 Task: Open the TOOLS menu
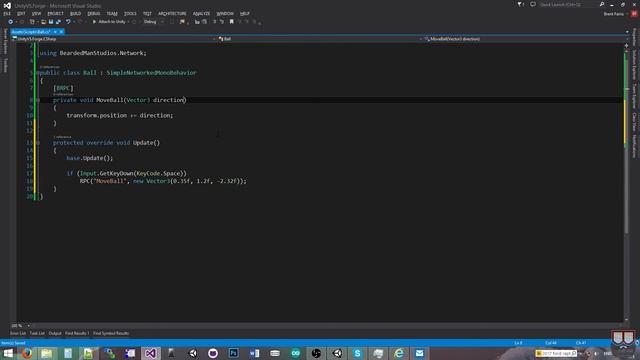[x=130, y=13]
